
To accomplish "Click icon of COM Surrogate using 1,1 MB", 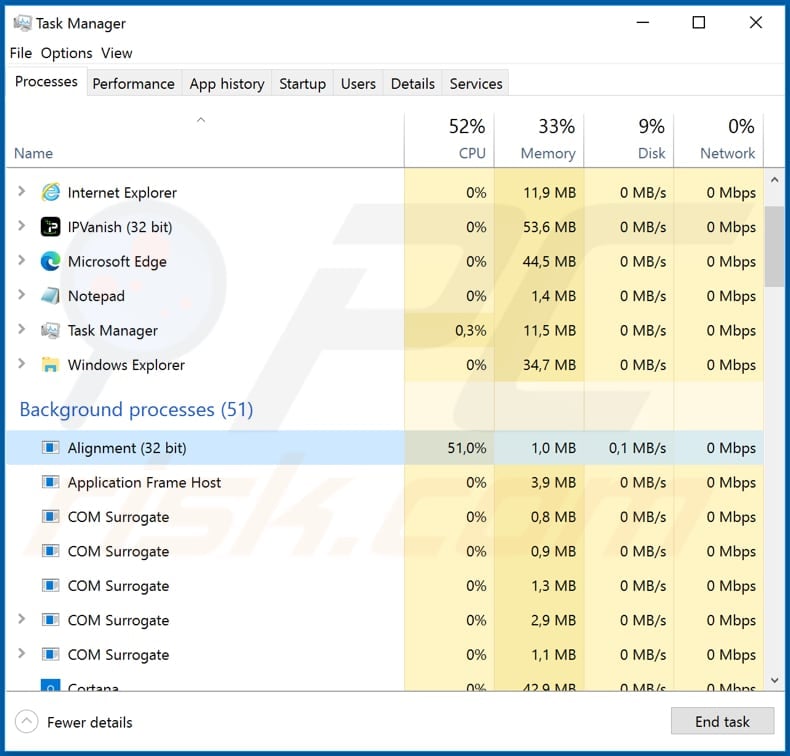I will pyautogui.click(x=50, y=654).
